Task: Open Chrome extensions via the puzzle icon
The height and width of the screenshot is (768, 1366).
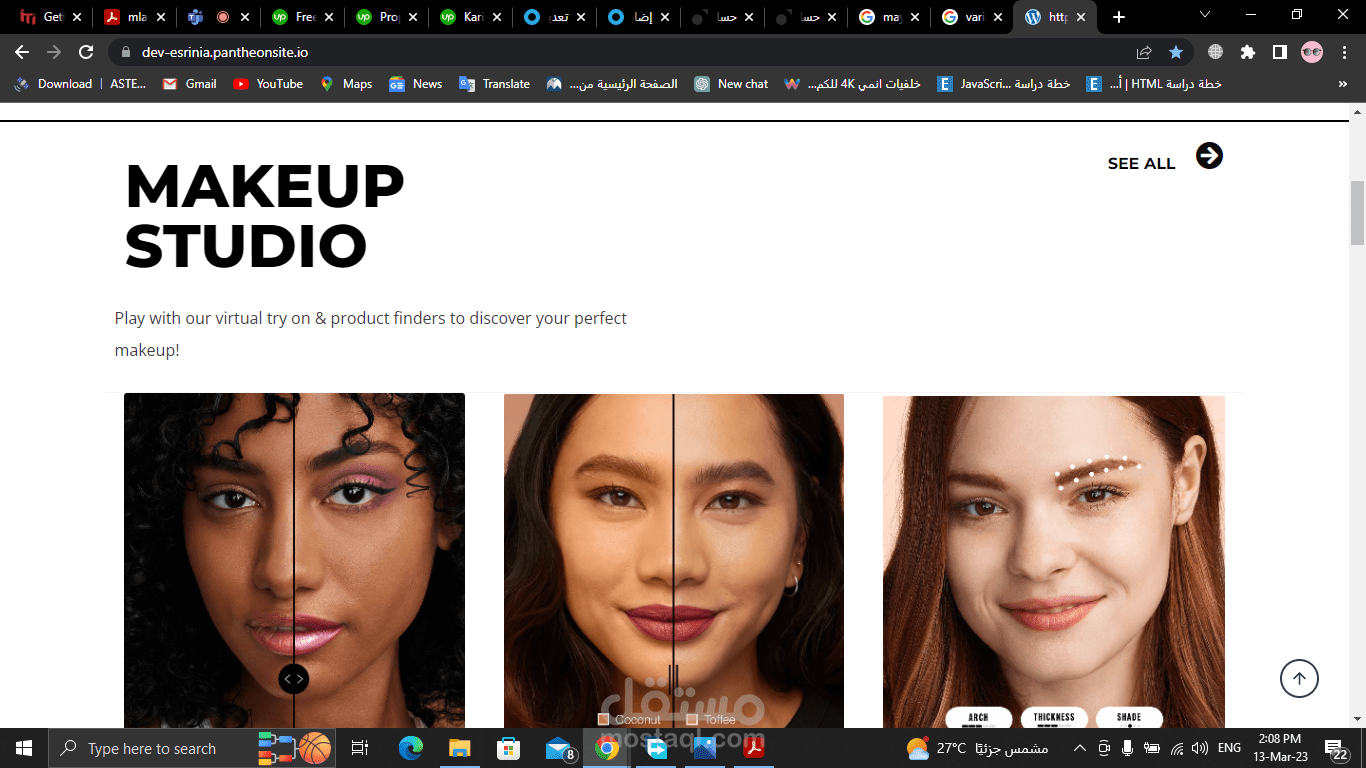Action: (1247, 51)
